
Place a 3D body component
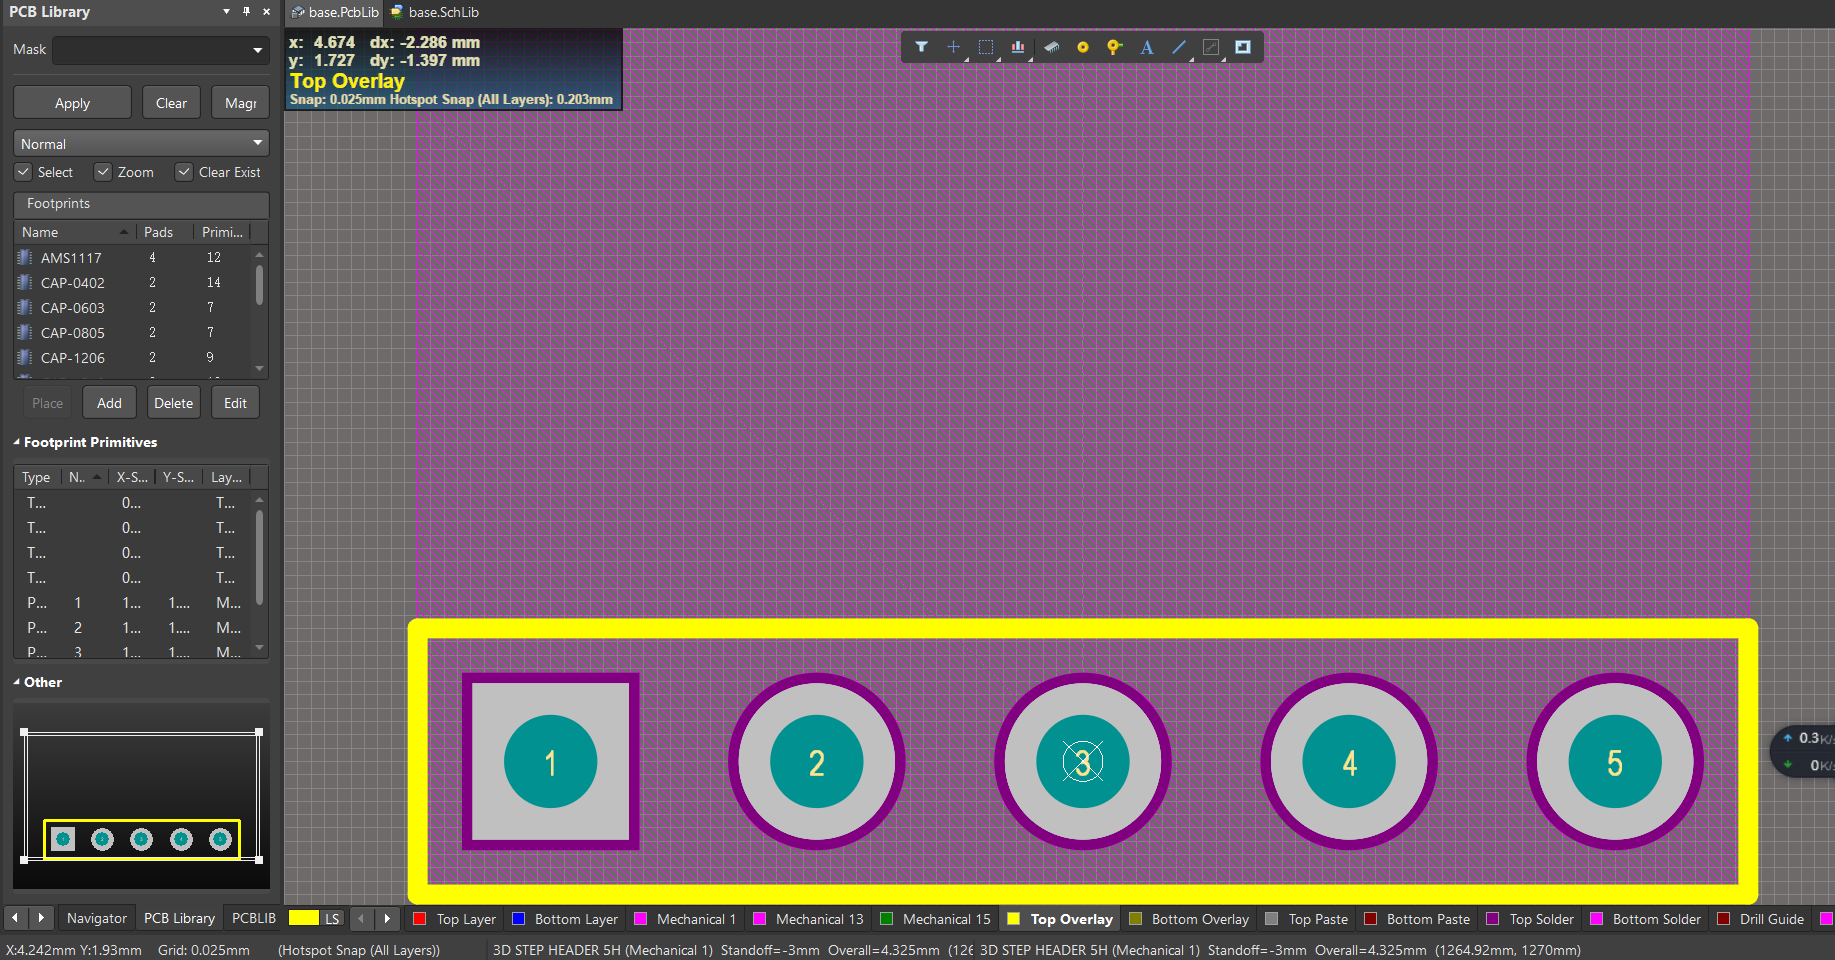(1051, 47)
